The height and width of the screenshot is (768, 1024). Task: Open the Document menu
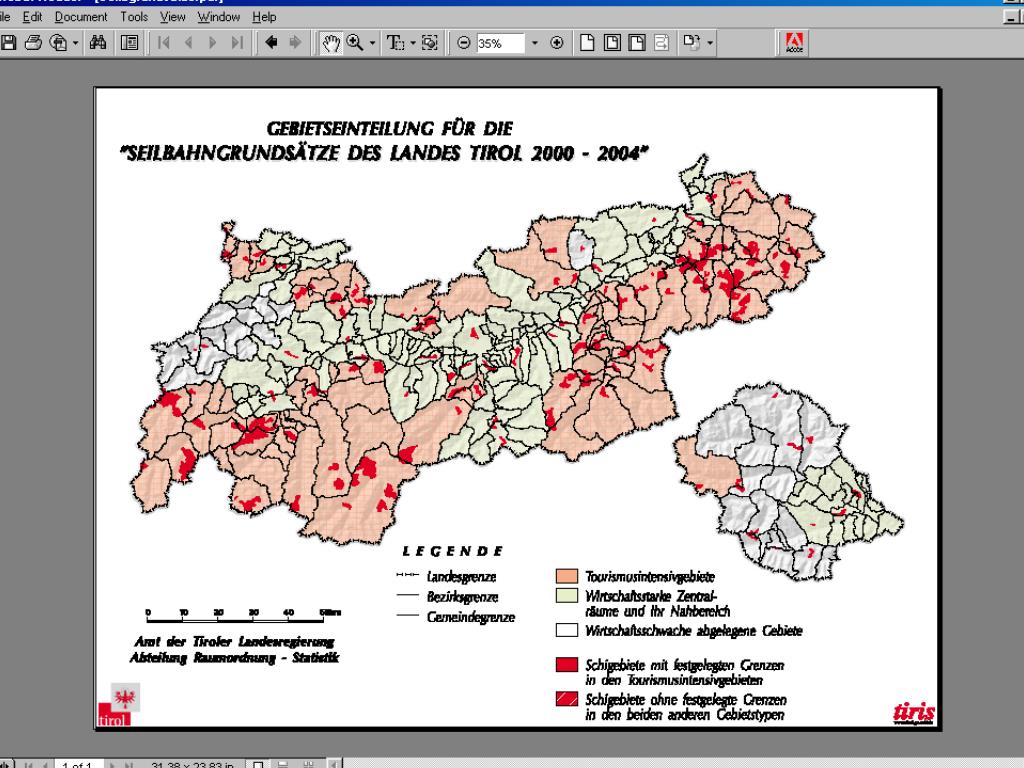81,17
